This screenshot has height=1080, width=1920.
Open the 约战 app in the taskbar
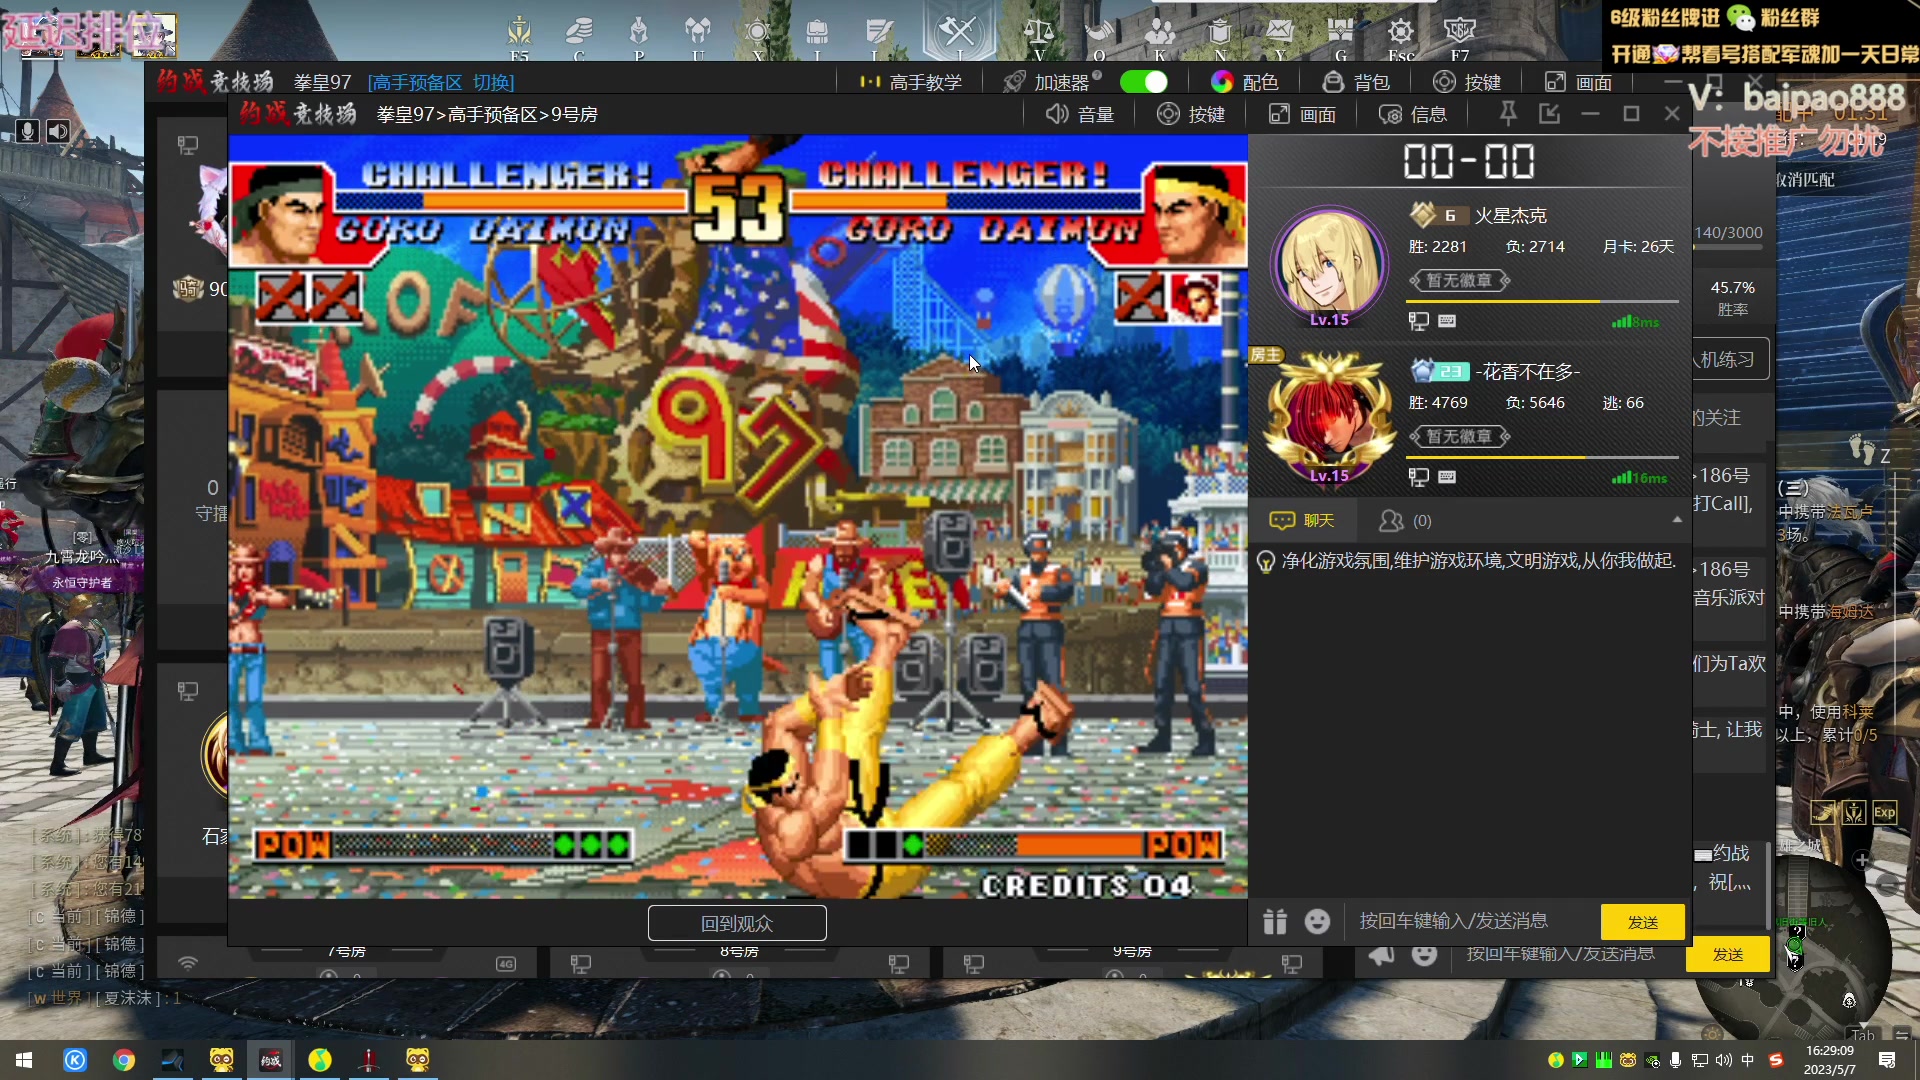[270, 1060]
